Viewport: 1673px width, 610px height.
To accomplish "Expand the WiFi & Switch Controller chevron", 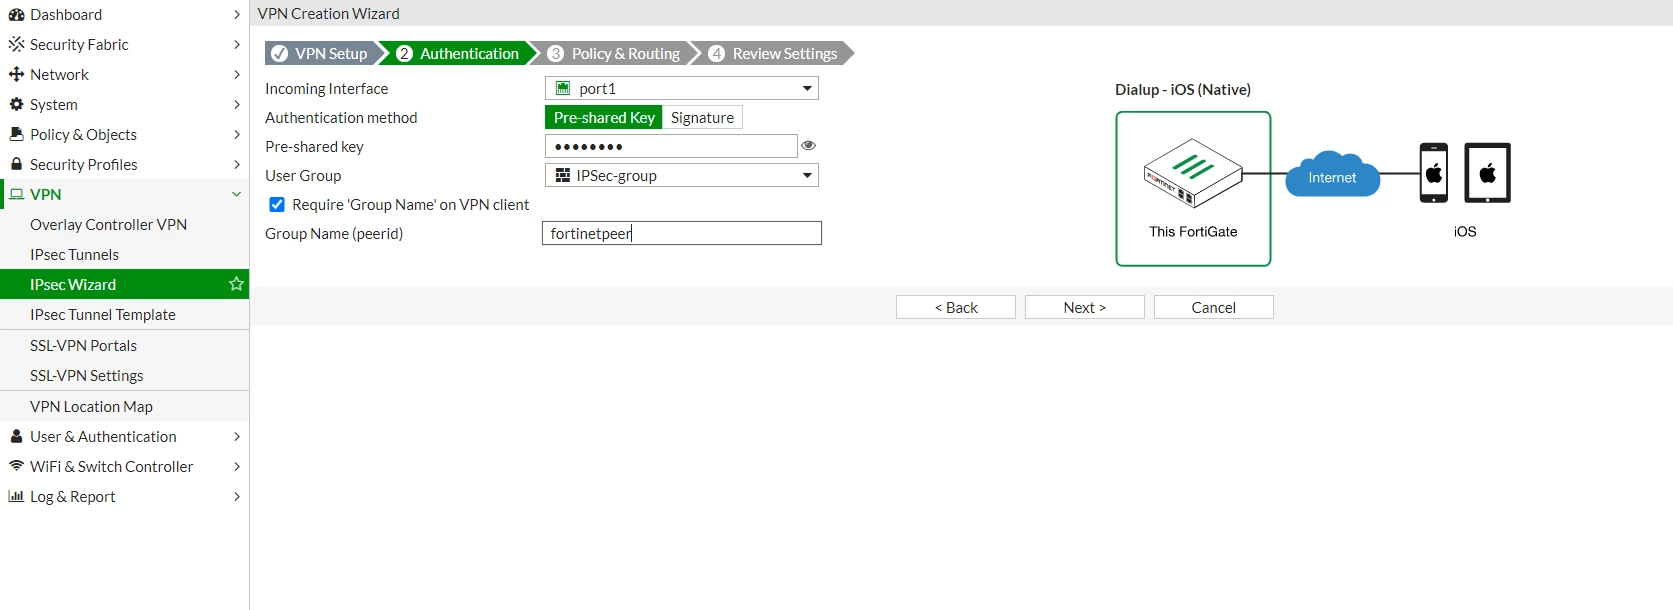I will pos(237,466).
